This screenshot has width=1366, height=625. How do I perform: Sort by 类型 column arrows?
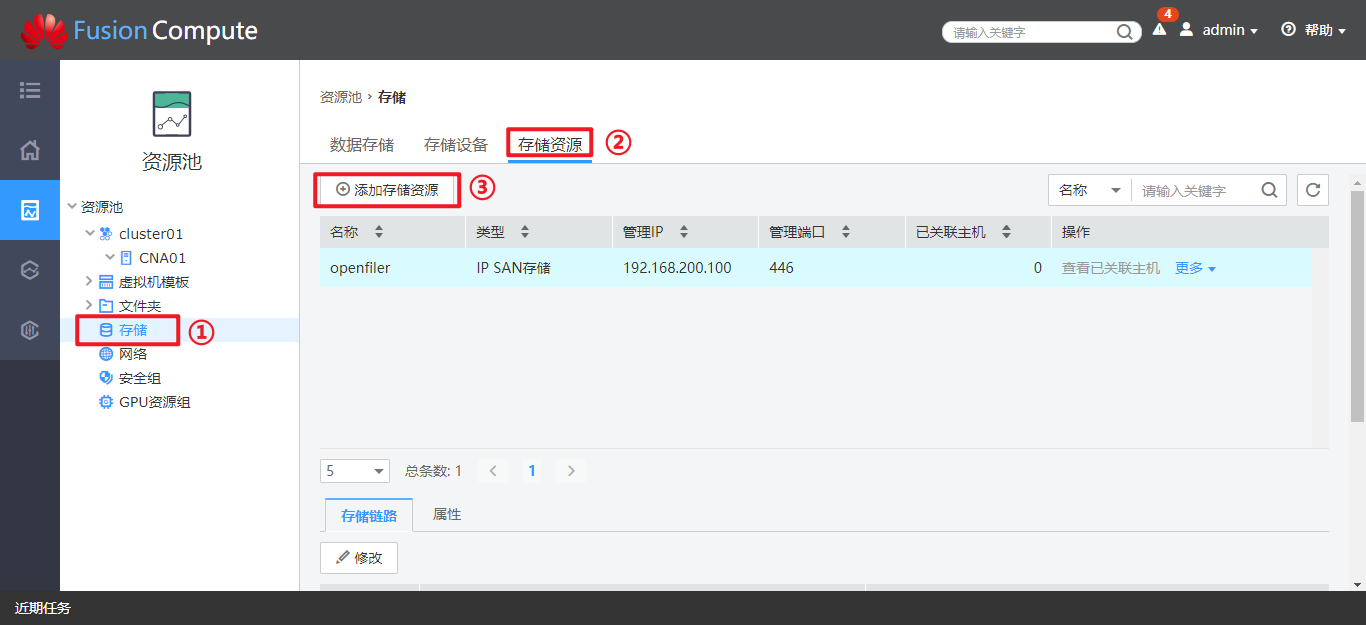(x=525, y=232)
